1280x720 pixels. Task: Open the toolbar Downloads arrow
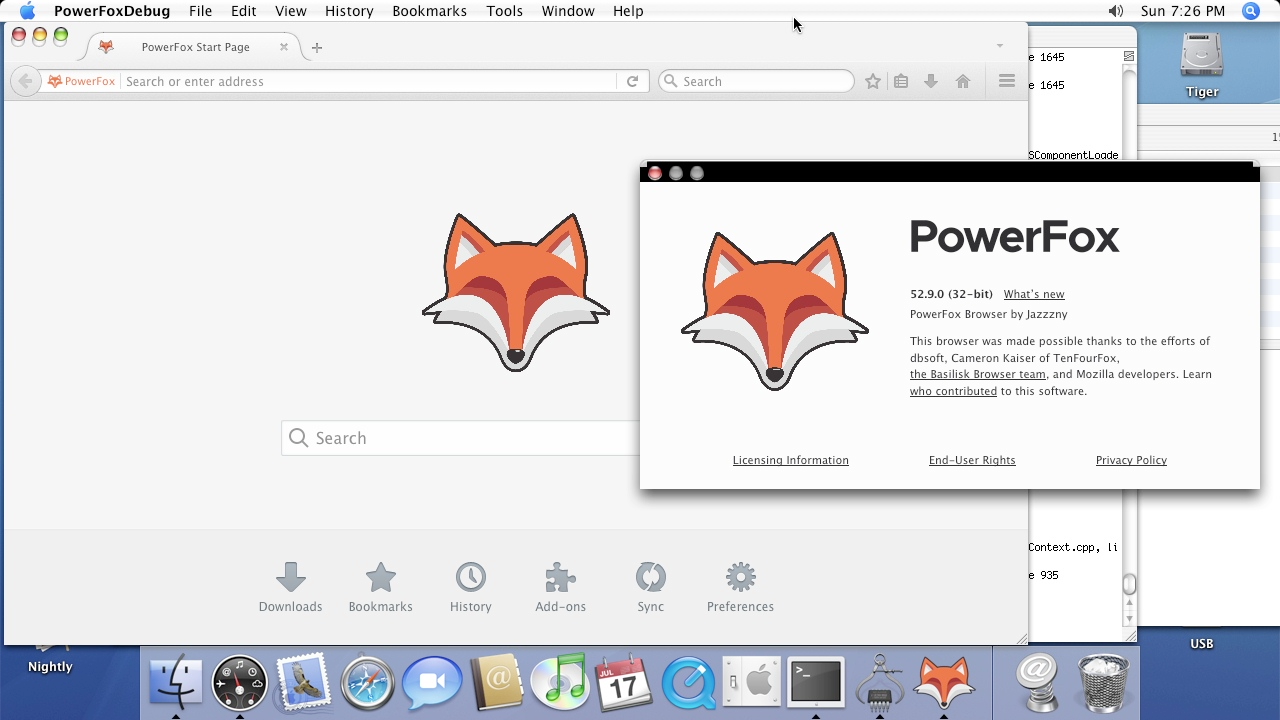click(931, 81)
